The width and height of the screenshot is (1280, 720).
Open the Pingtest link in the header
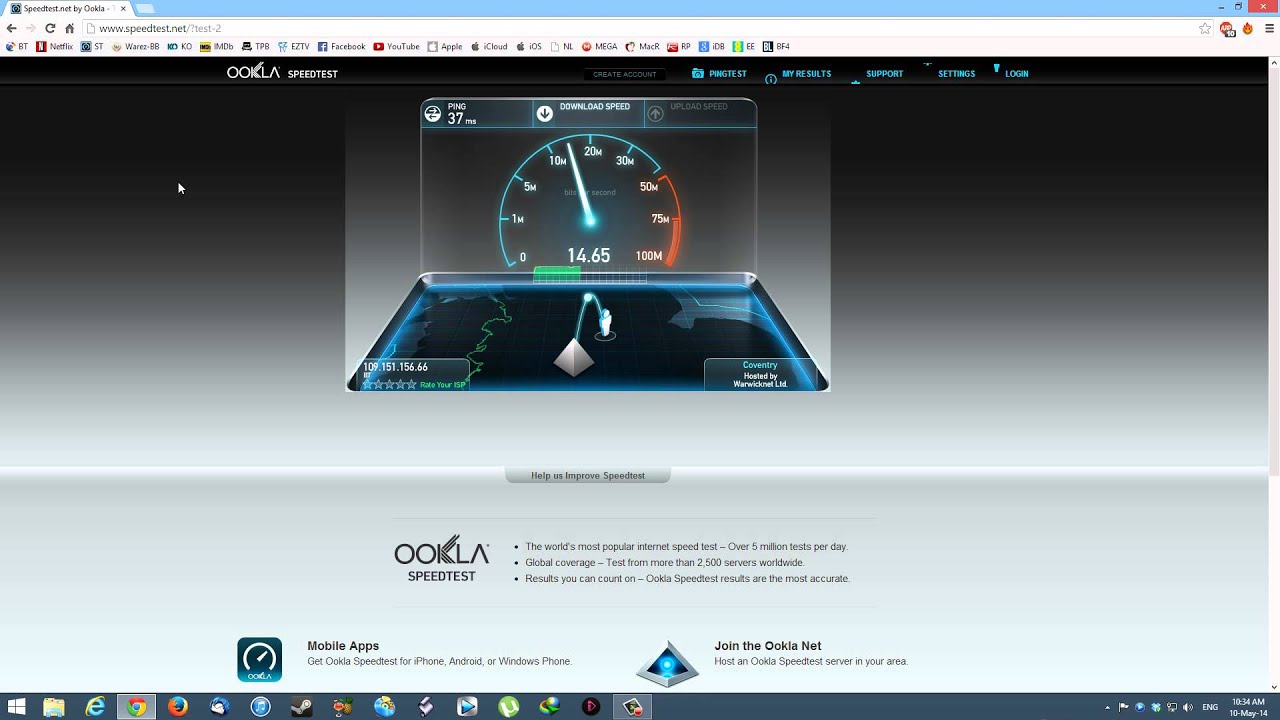pos(719,74)
